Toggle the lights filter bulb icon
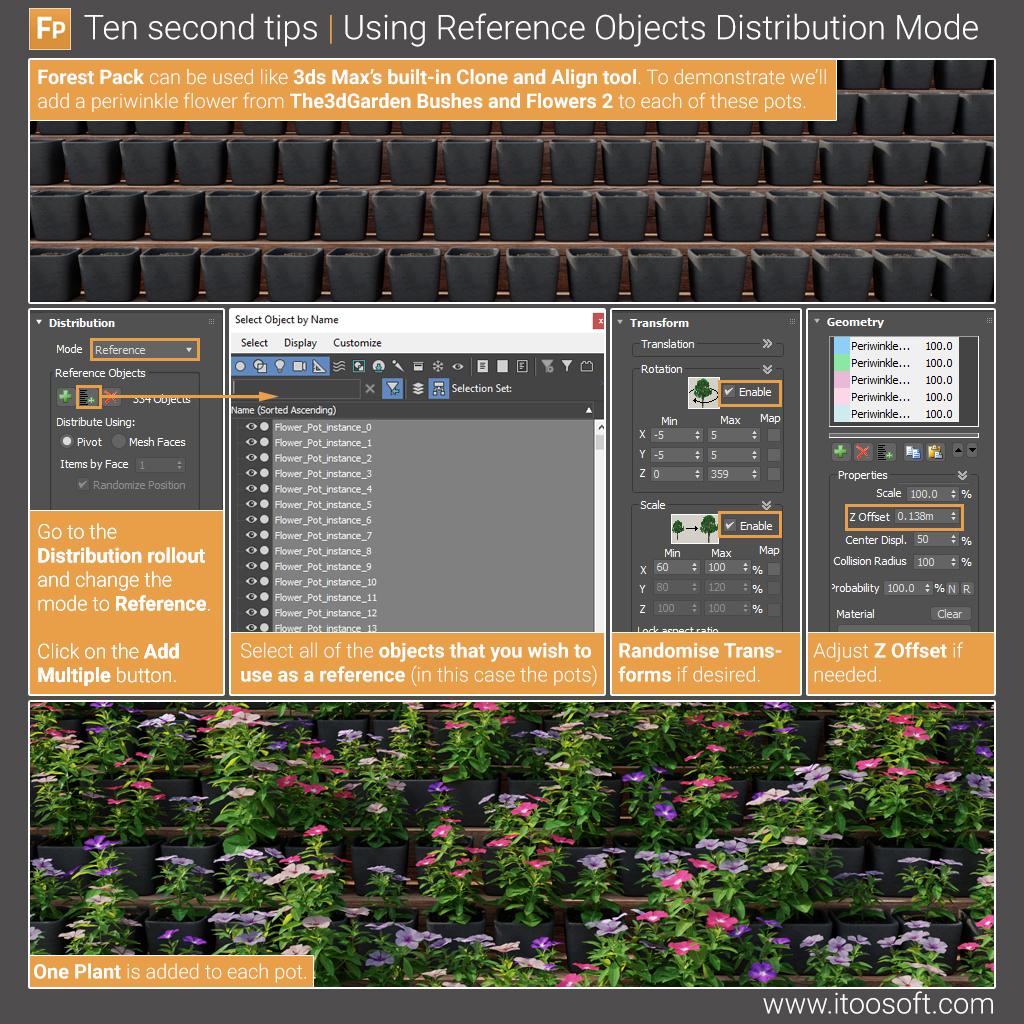 coord(280,366)
